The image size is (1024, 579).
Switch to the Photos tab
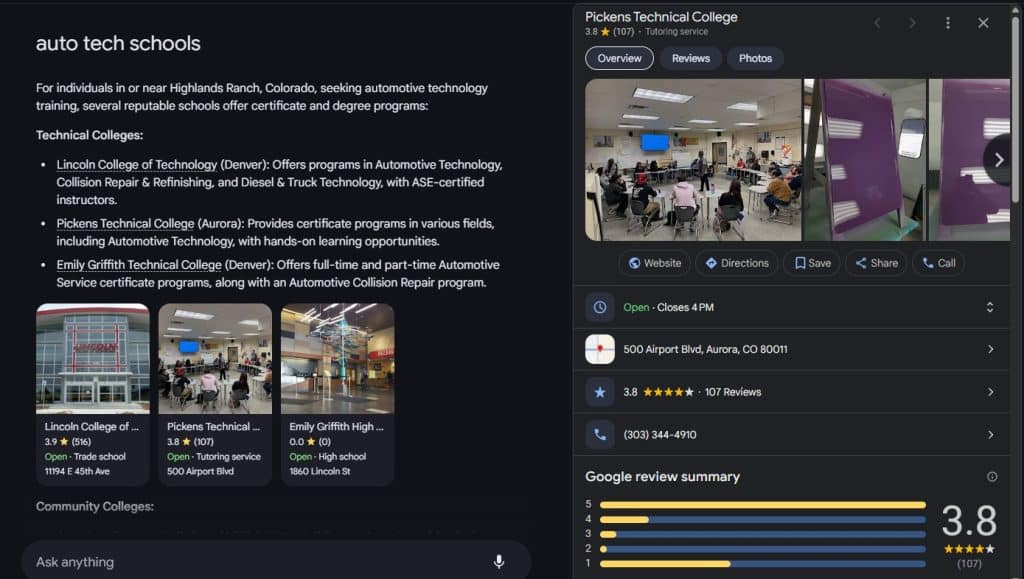(755, 58)
